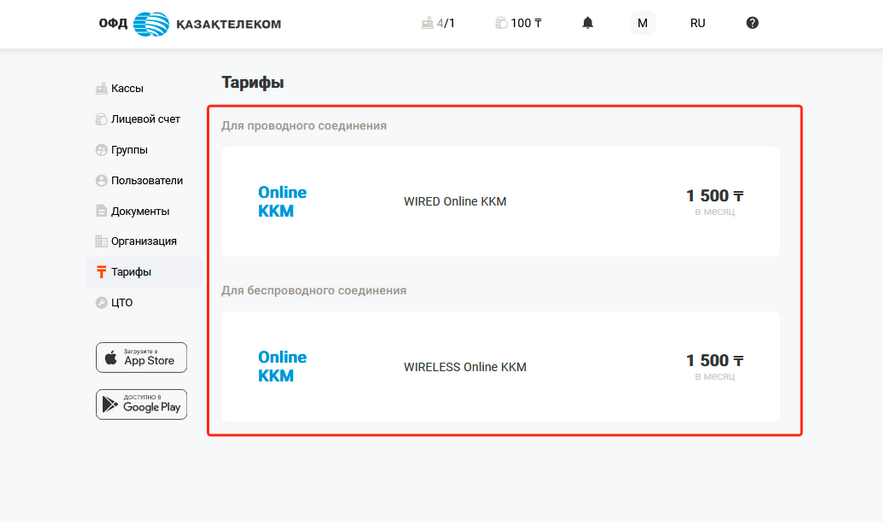The height and width of the screenshot is (522, 883).
Task: Open the Google Play badge
Action: (141, 404)
